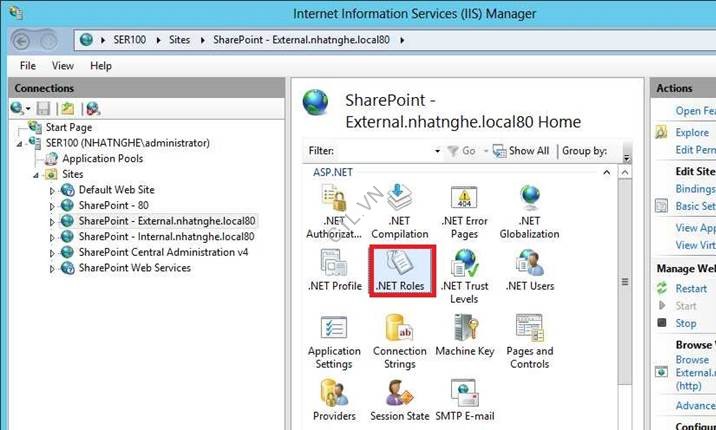
Task: Expand the SharePoint - 80 node
Action: coord(52,206)
